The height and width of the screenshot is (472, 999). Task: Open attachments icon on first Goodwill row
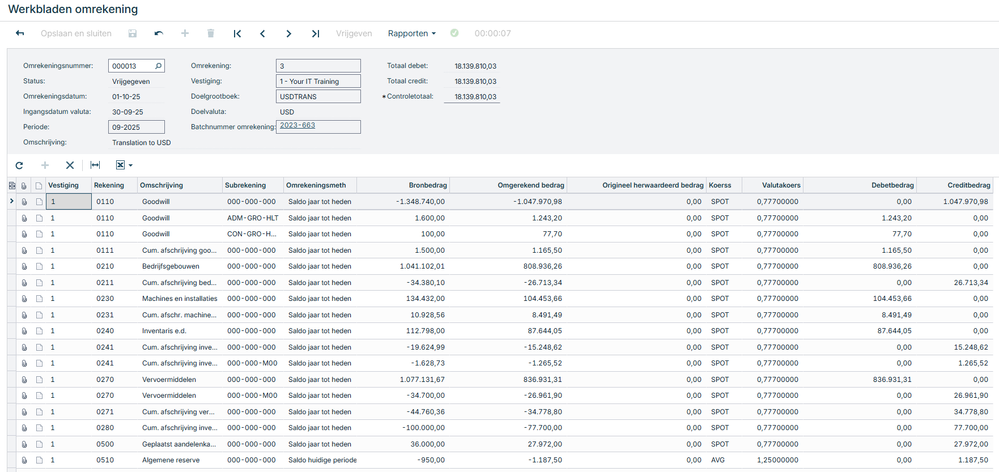point(25,201)
